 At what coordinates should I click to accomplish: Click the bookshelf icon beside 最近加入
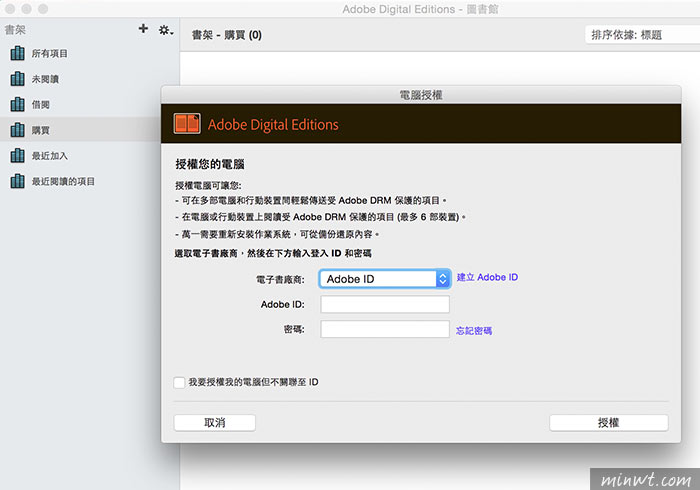click(x=17, y=156)
